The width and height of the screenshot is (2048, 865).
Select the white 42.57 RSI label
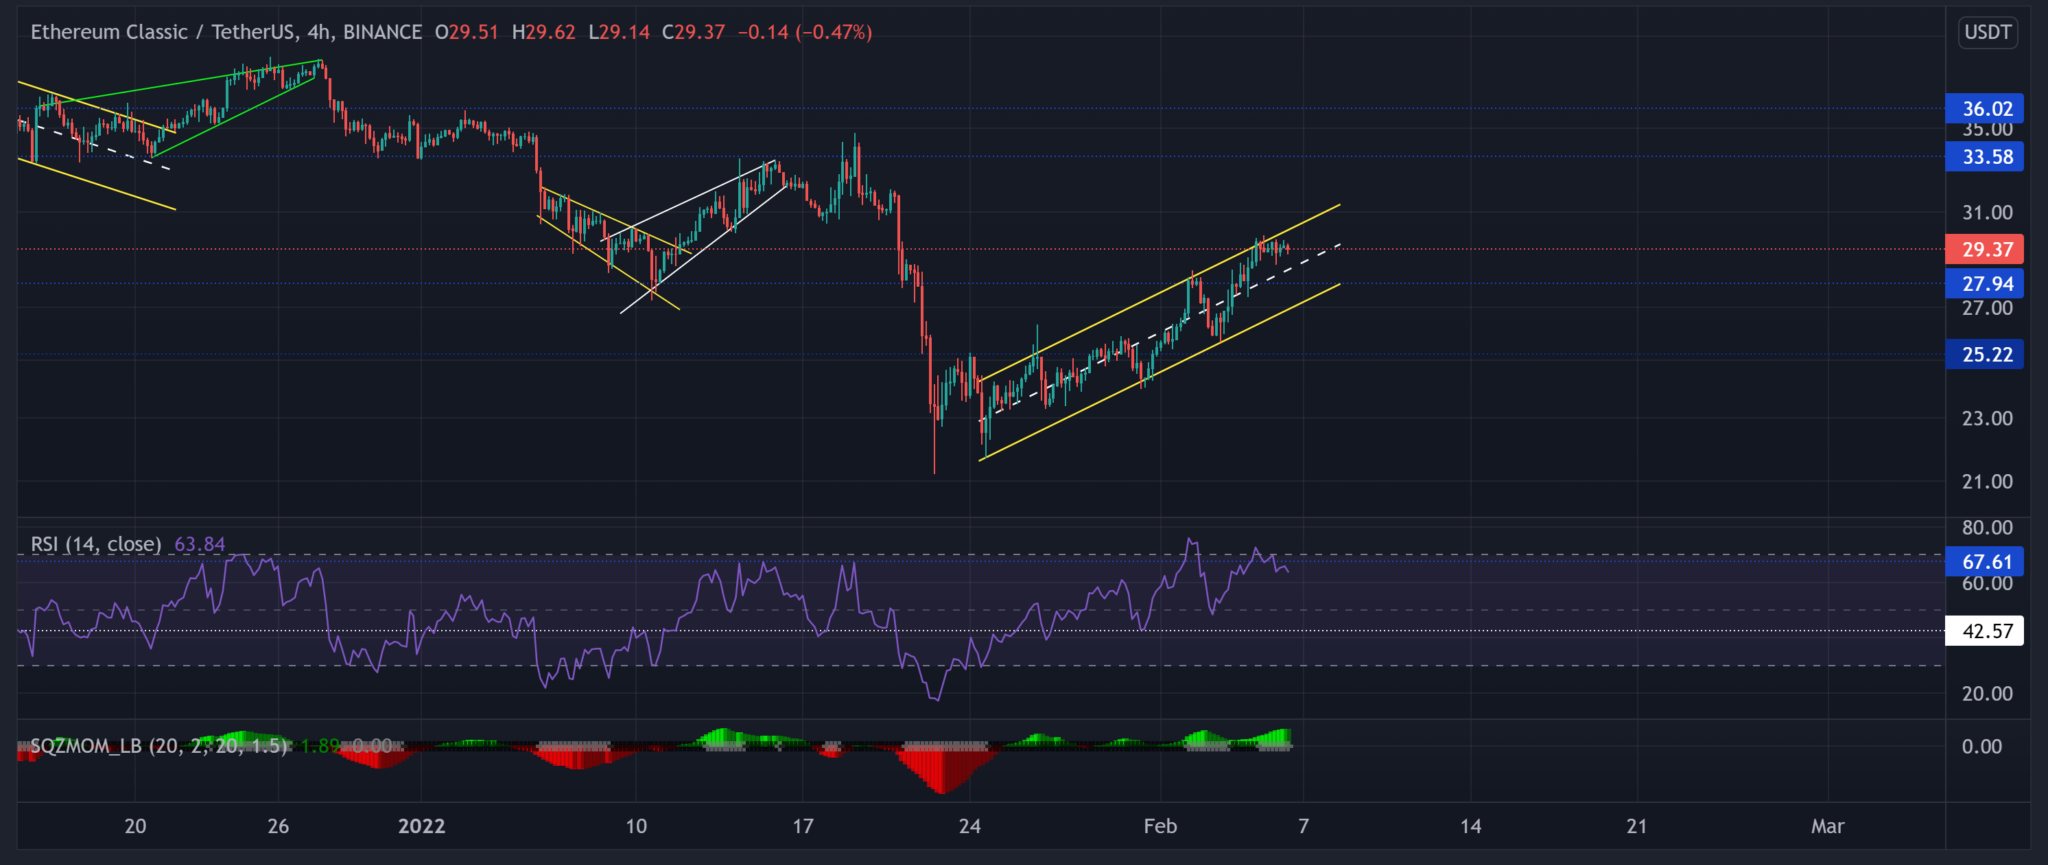click(1985, 631)
